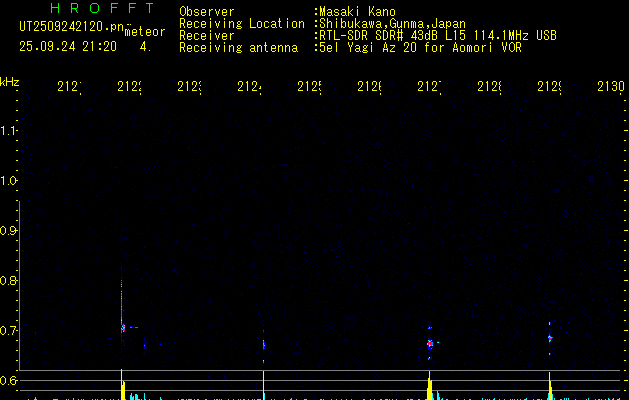This screenshot has width=629, height=400.
Task: Click the yellow power spike below 2127
Action: coord(430,386)
